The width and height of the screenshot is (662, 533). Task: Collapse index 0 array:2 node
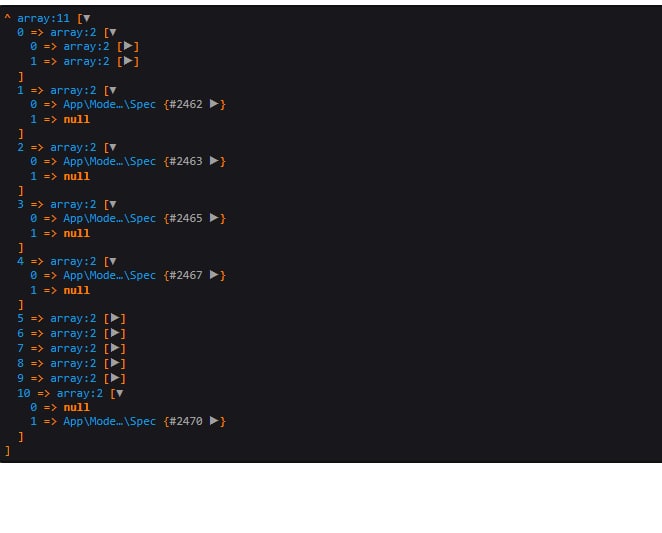(113, 33)
